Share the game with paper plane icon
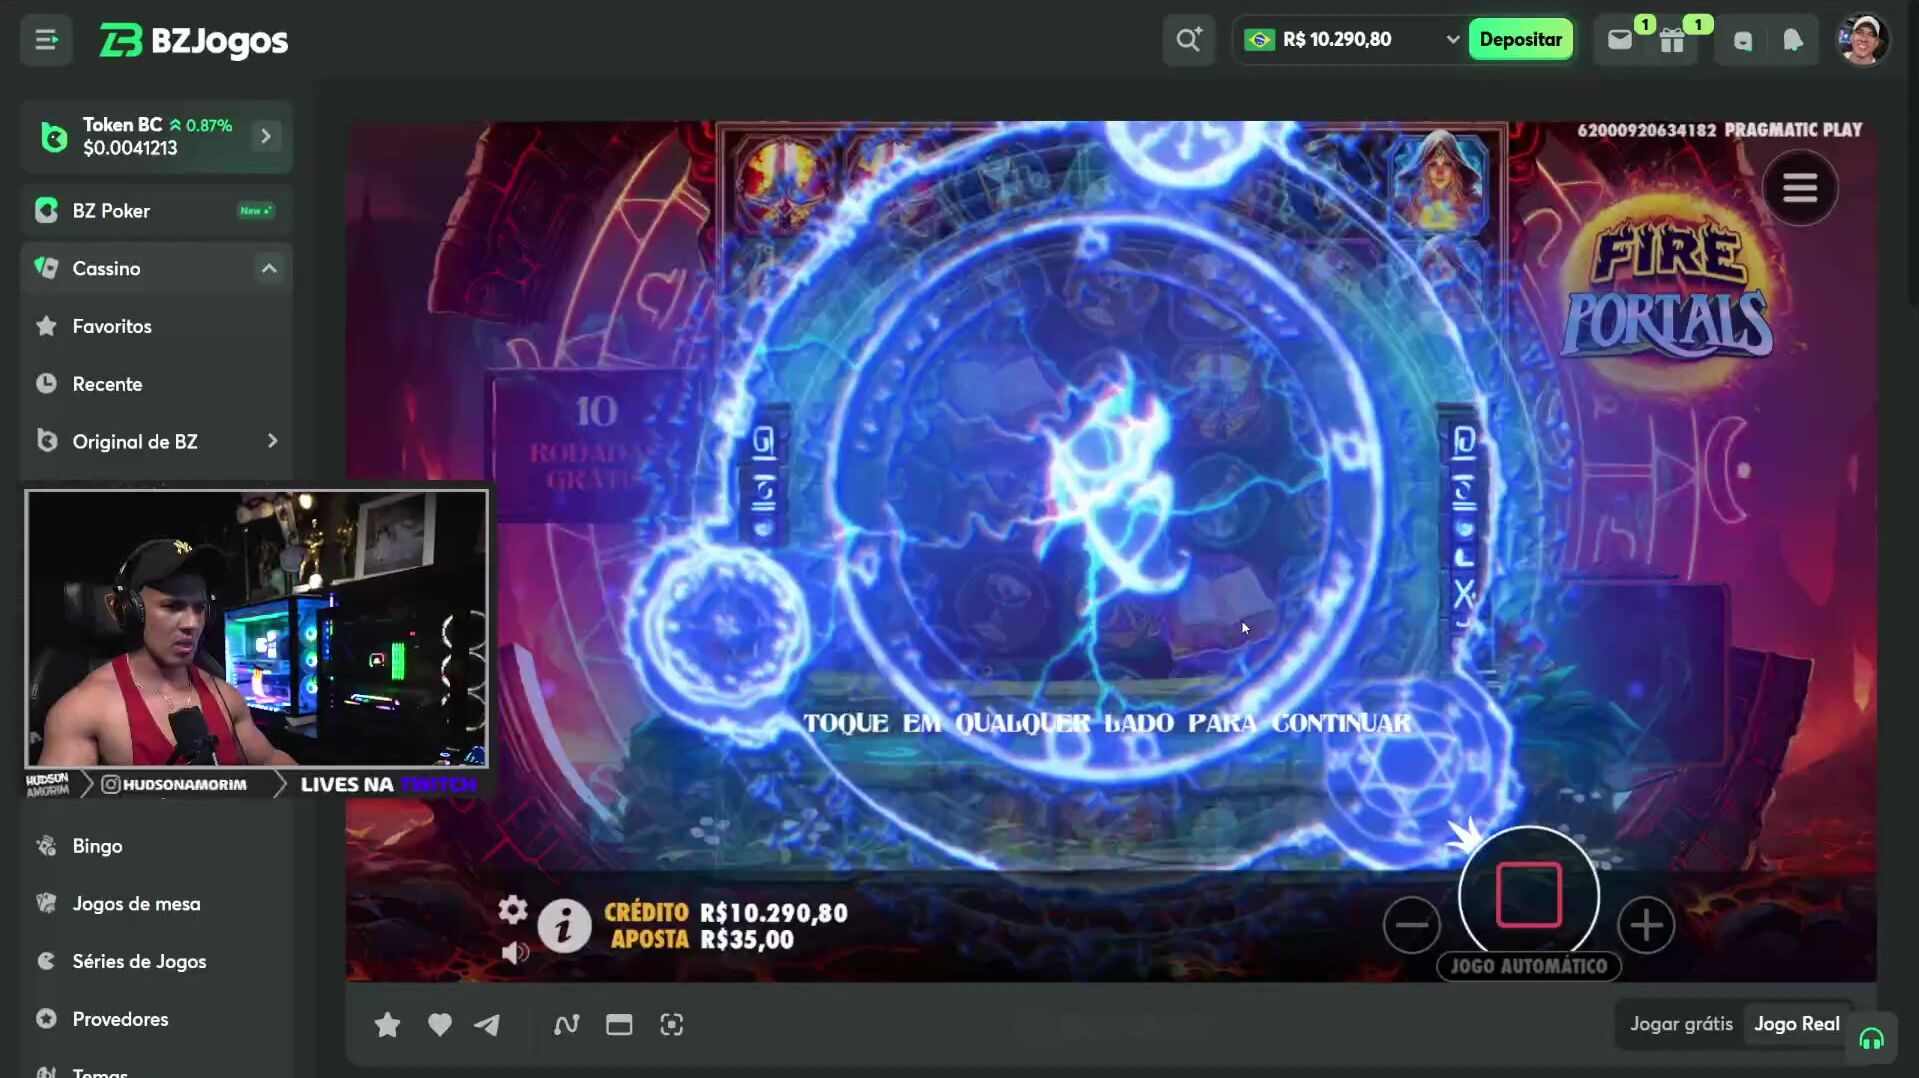Viewport: 1919px width, 1078px height. pyautogui.click(x=487, y=1025)
